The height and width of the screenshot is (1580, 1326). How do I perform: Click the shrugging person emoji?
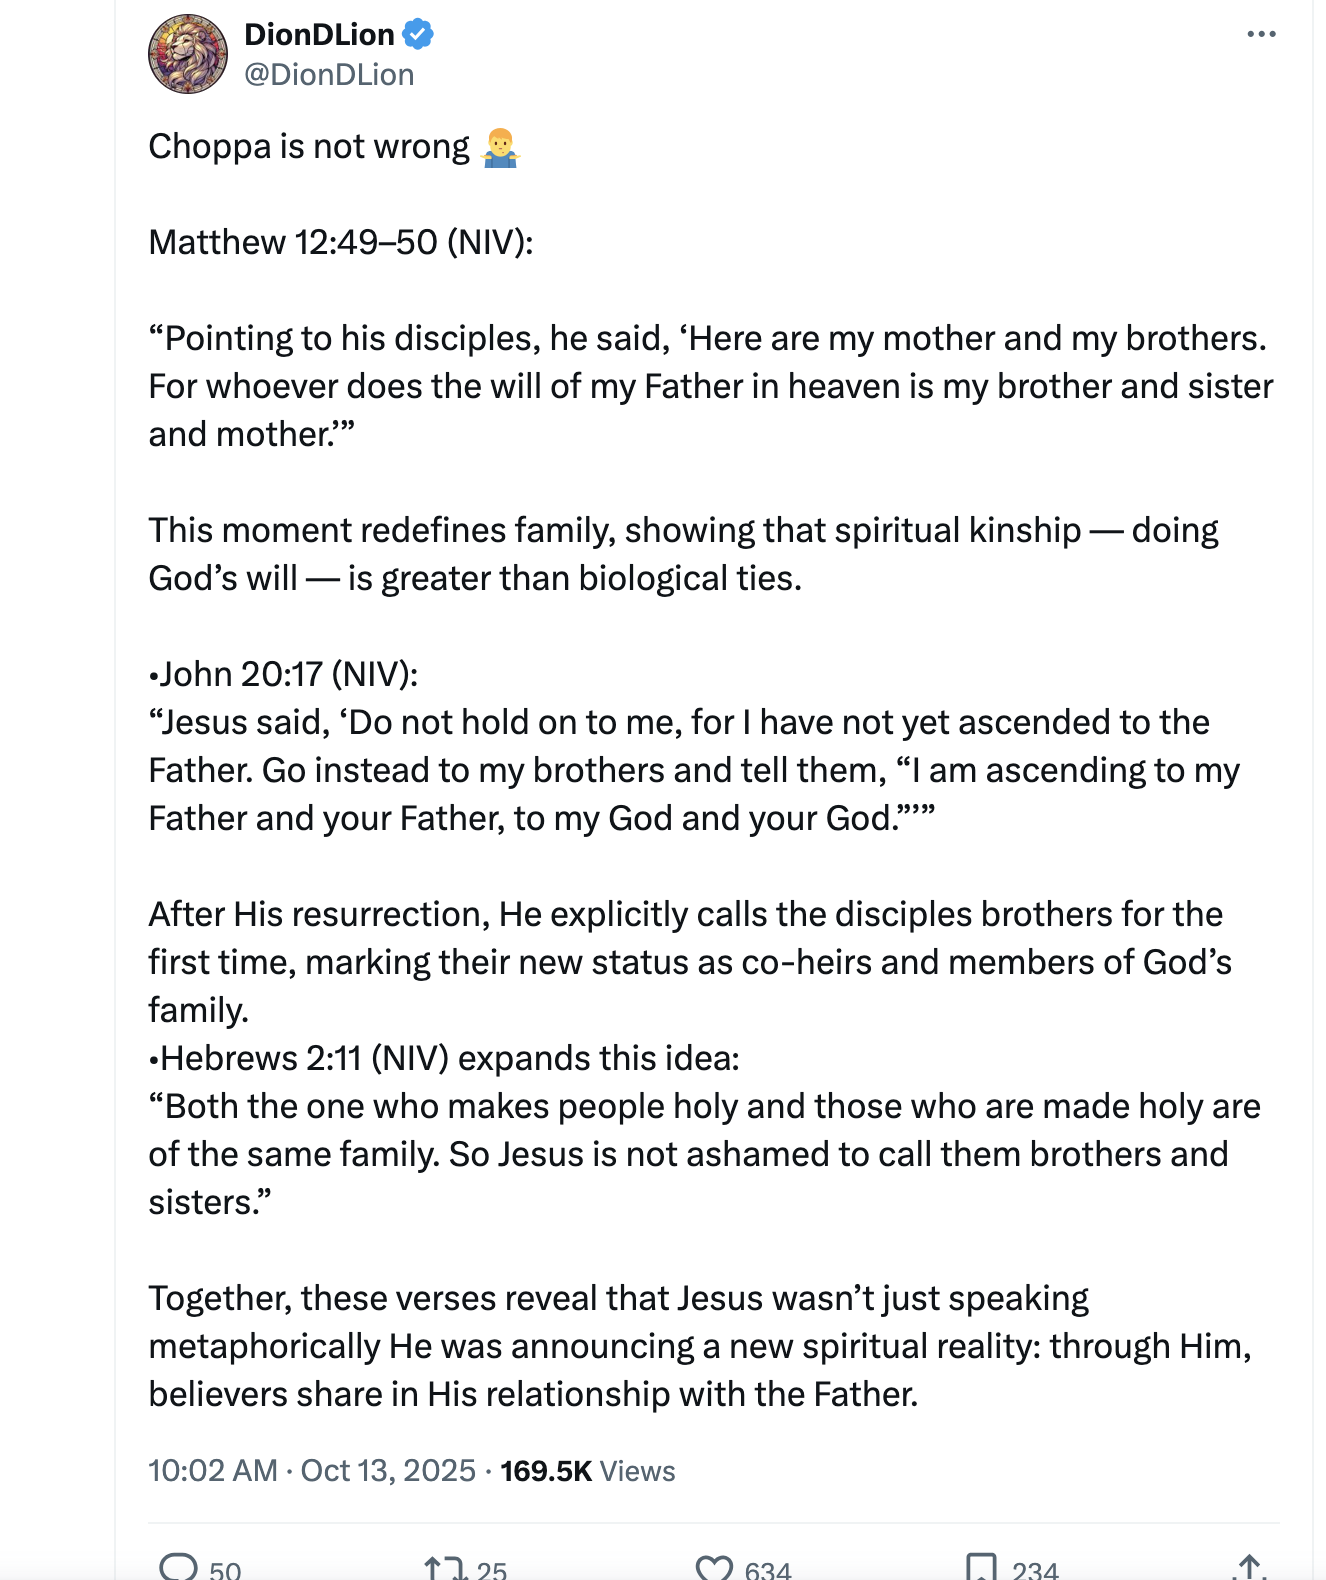click(500, 147)
